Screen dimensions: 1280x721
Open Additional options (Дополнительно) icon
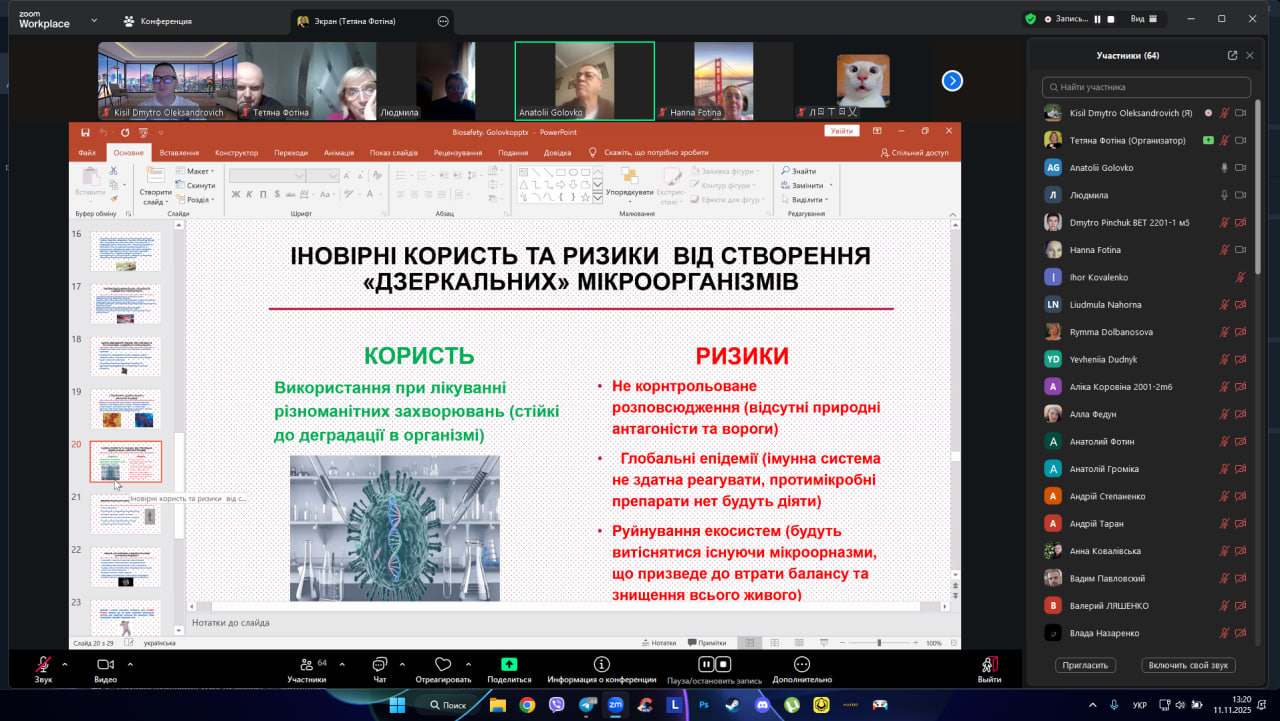[x=801, y=665]
